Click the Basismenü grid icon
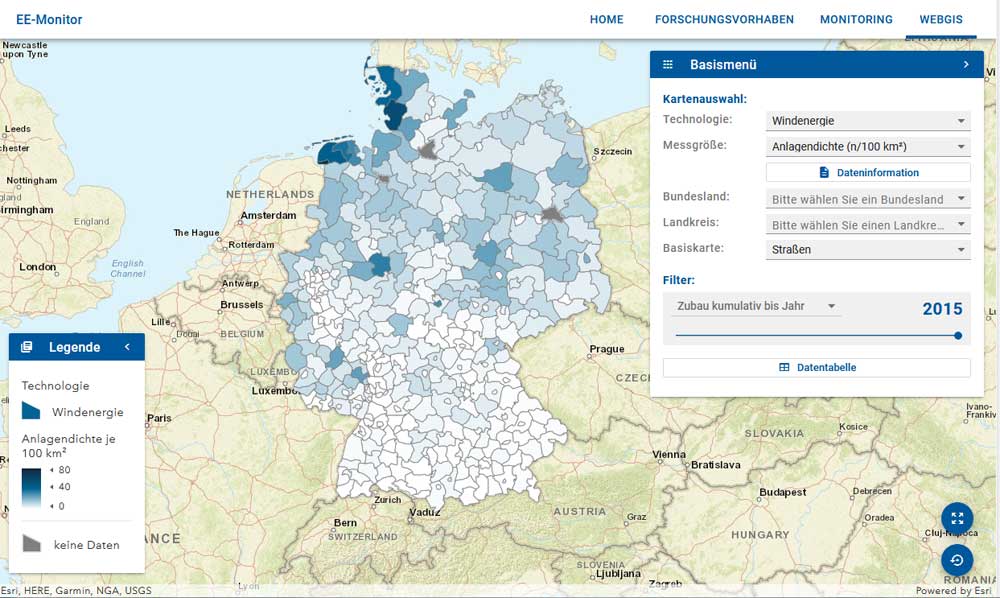Image resolution: width=1000 pixels, height=598 pixels. (x=668, y=65)
